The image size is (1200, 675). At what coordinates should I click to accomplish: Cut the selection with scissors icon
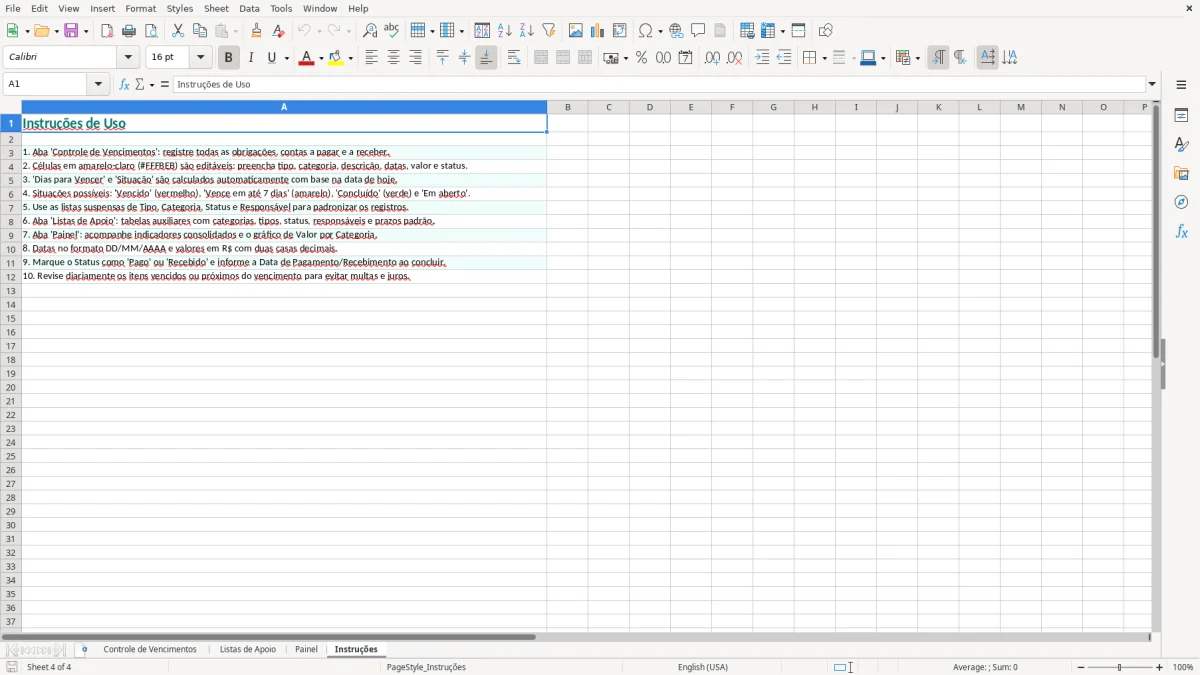(178, 31)
